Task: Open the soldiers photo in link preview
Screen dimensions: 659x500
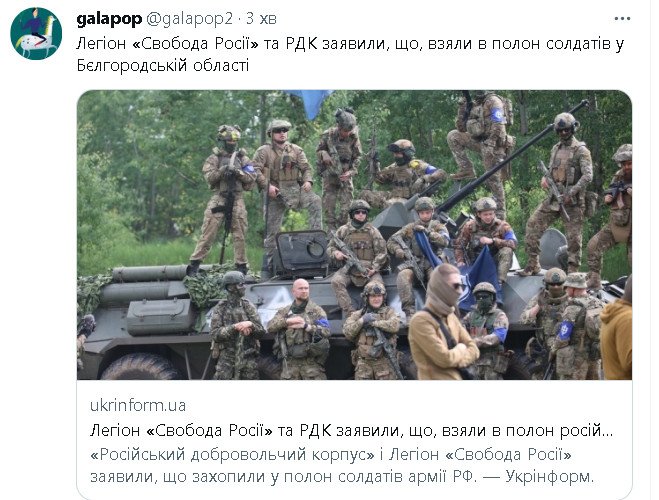Action: tap(354, 235)
